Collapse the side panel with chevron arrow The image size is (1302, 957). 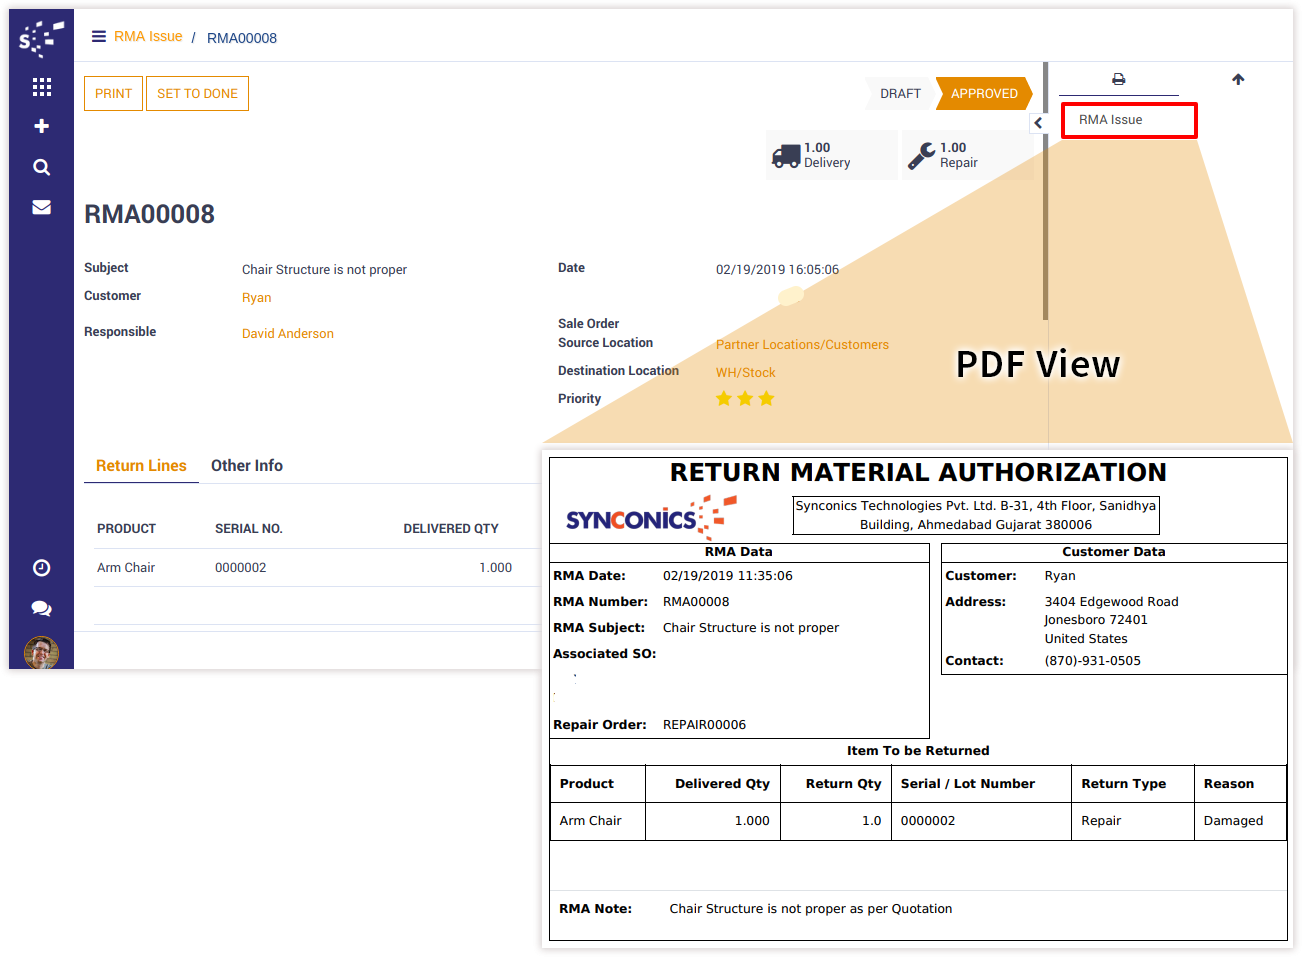click(1038, 123)
